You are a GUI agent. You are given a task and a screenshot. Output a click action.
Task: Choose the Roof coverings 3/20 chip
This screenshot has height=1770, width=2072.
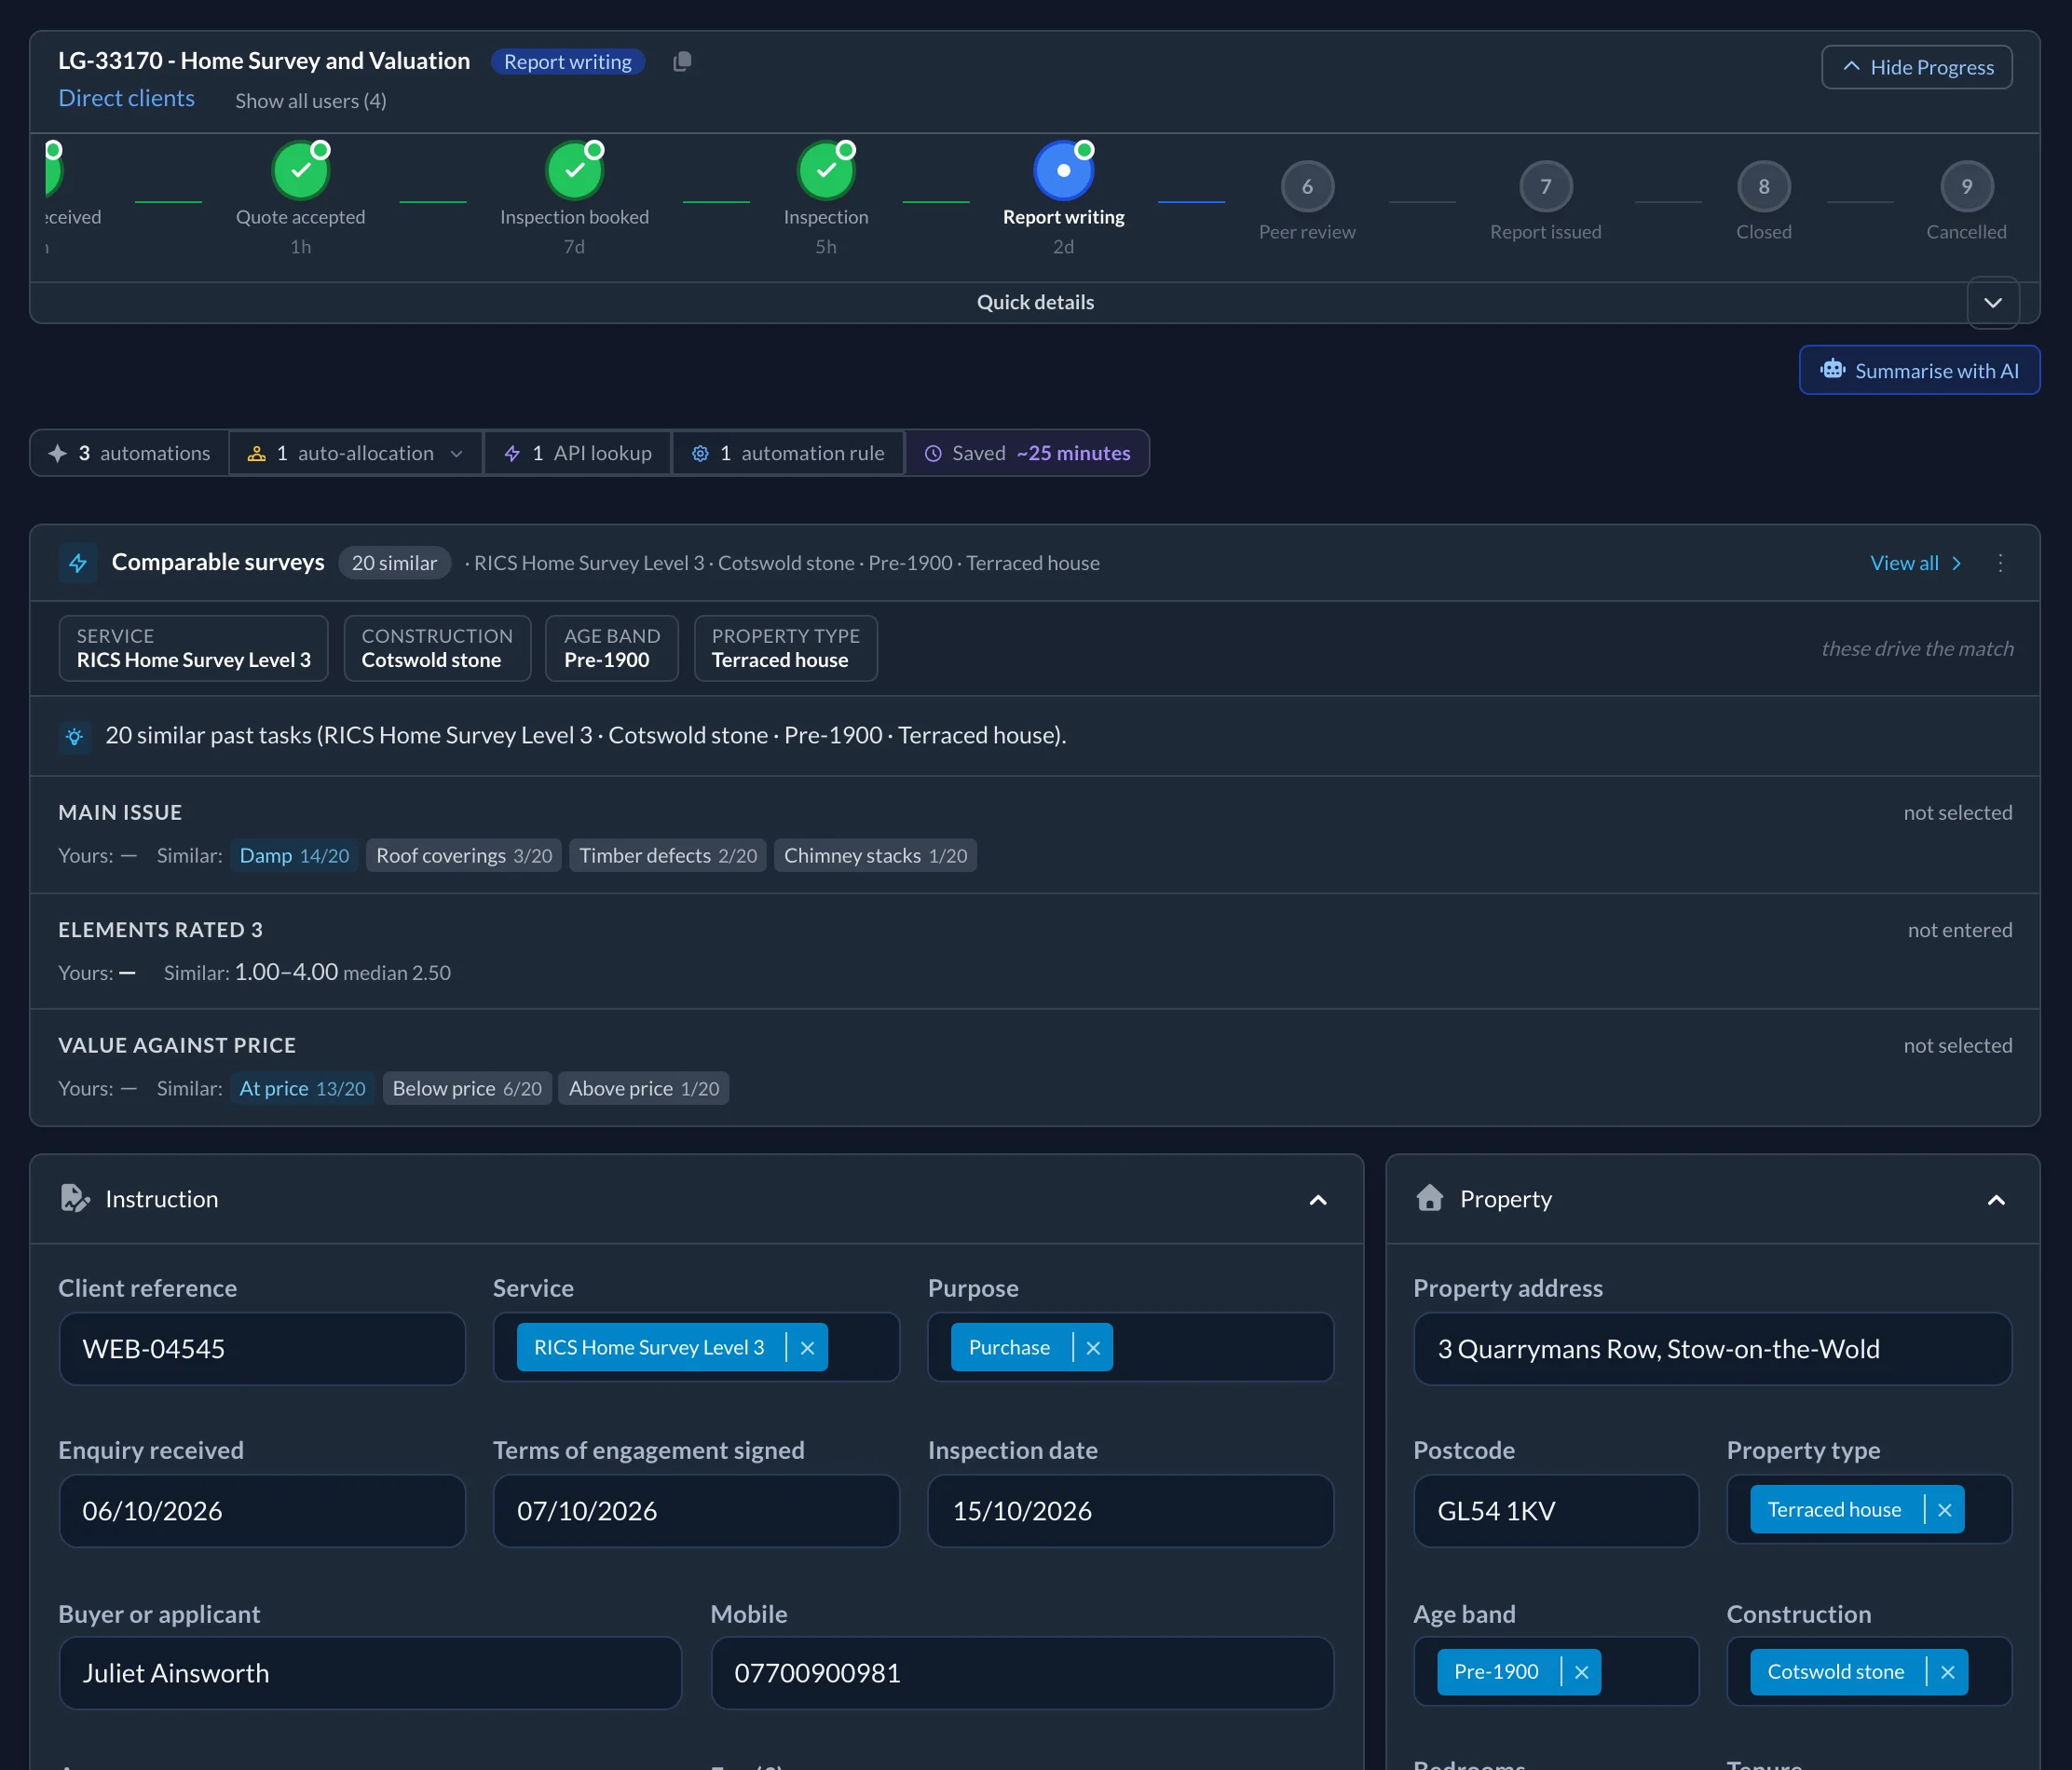pyautogui.click(x=464, y=856)
